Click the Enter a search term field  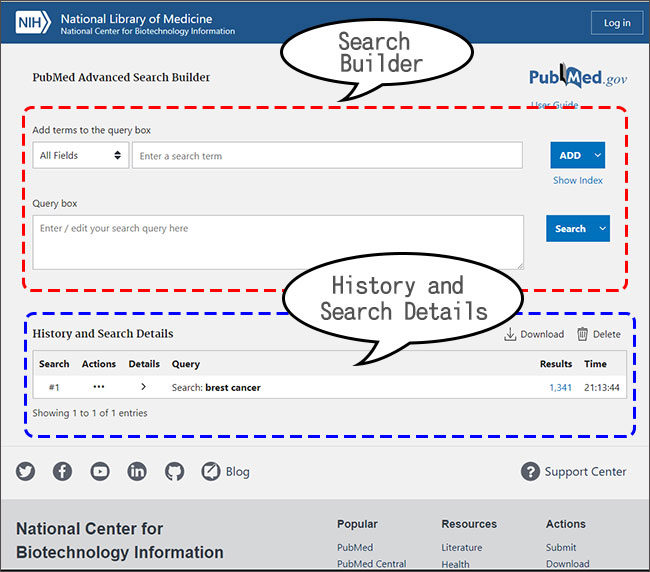[327, 155]
